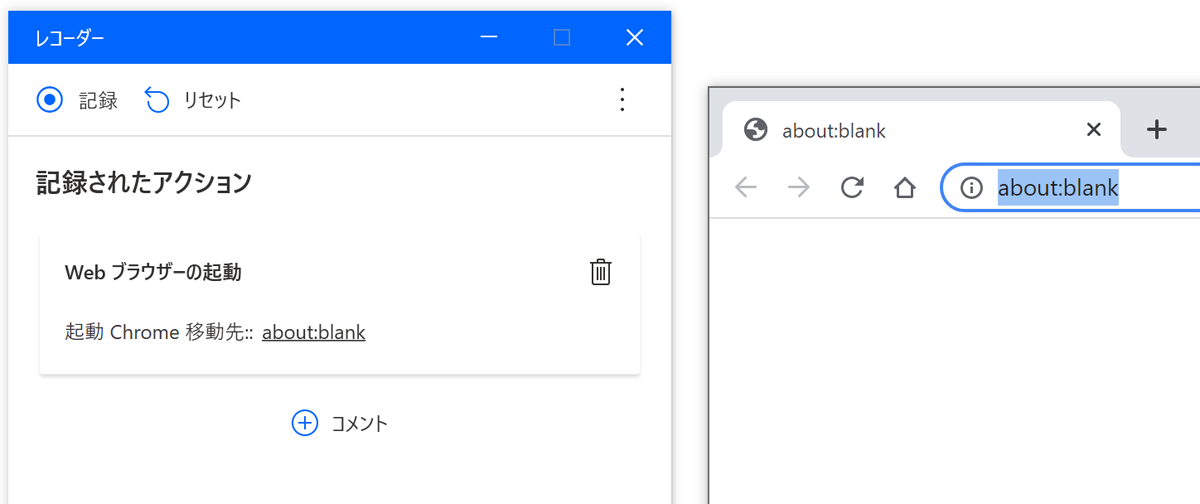Go to the Chrome home page icon
This screenshot has width=1200, height=504.
click(905, 188)
